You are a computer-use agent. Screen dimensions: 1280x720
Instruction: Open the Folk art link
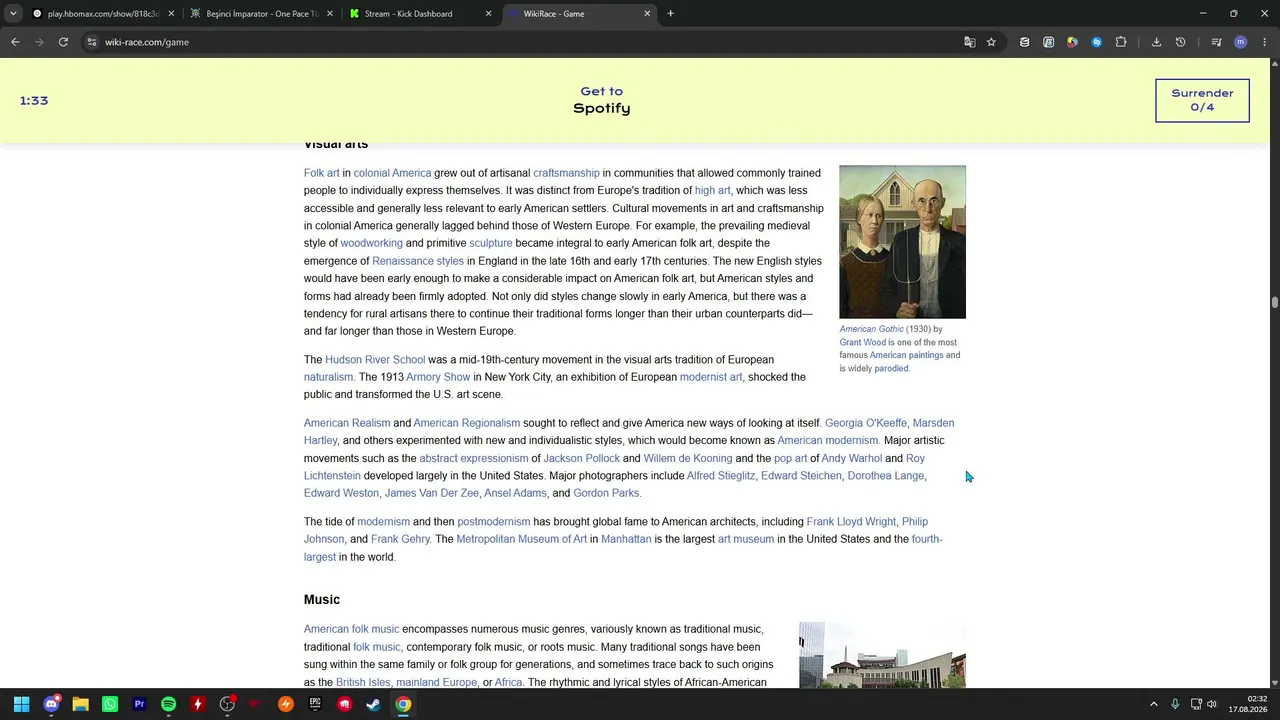[322, 173]
